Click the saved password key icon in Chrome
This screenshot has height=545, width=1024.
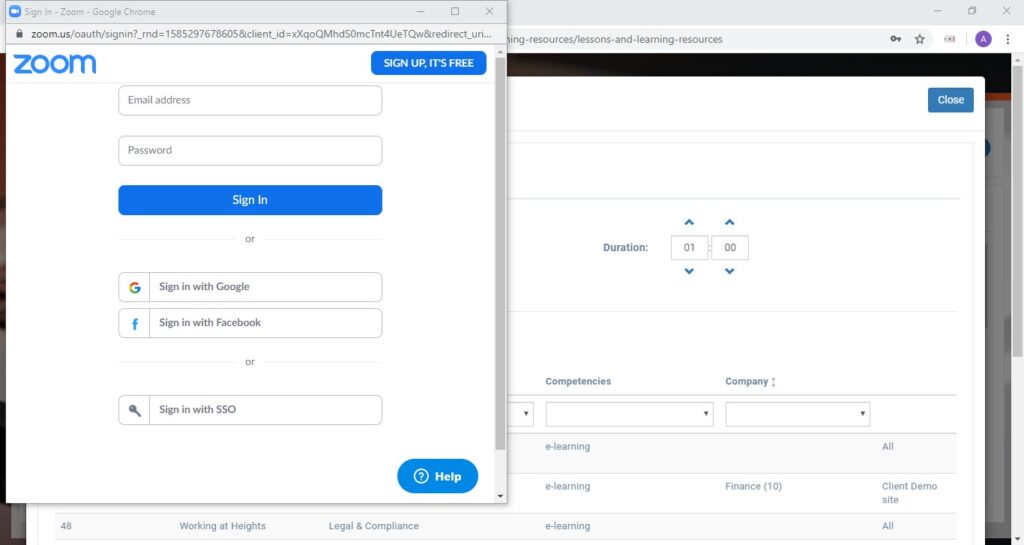pyautogui.click(x=895, y=39)
